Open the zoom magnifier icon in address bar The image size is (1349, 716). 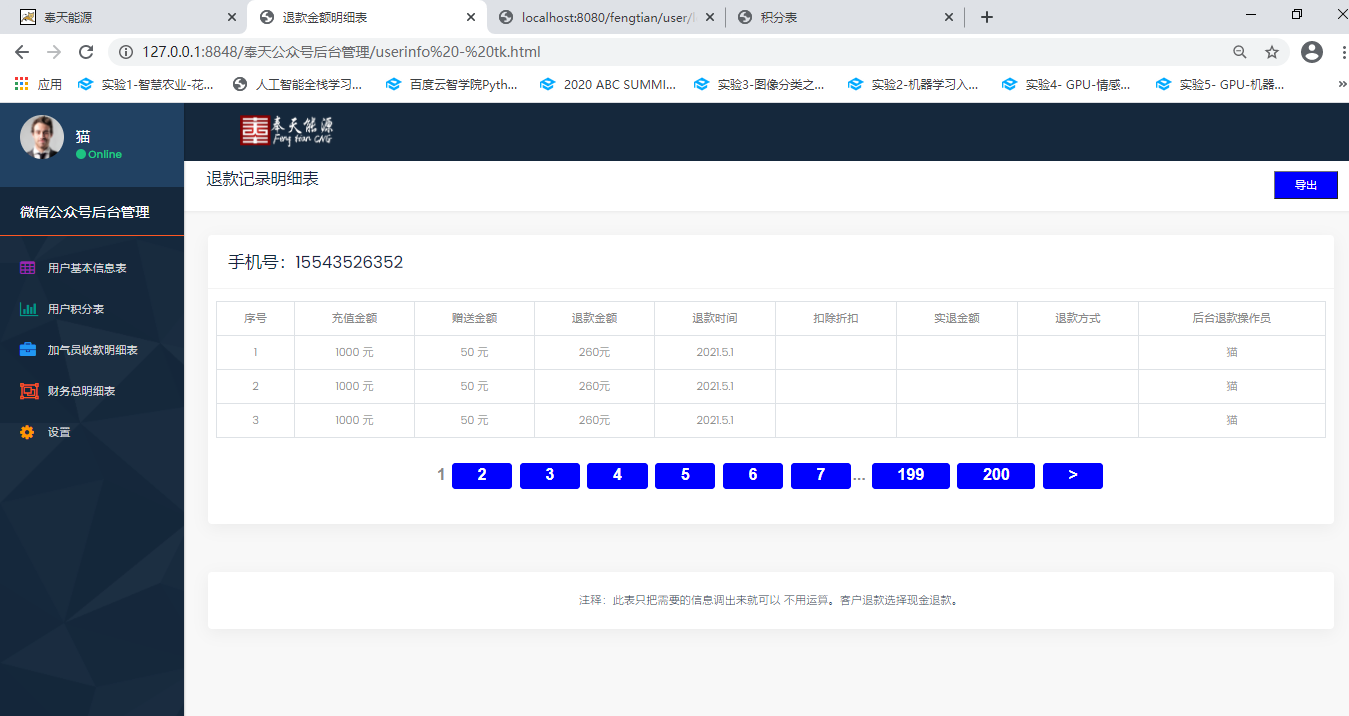click(1239, 52)
